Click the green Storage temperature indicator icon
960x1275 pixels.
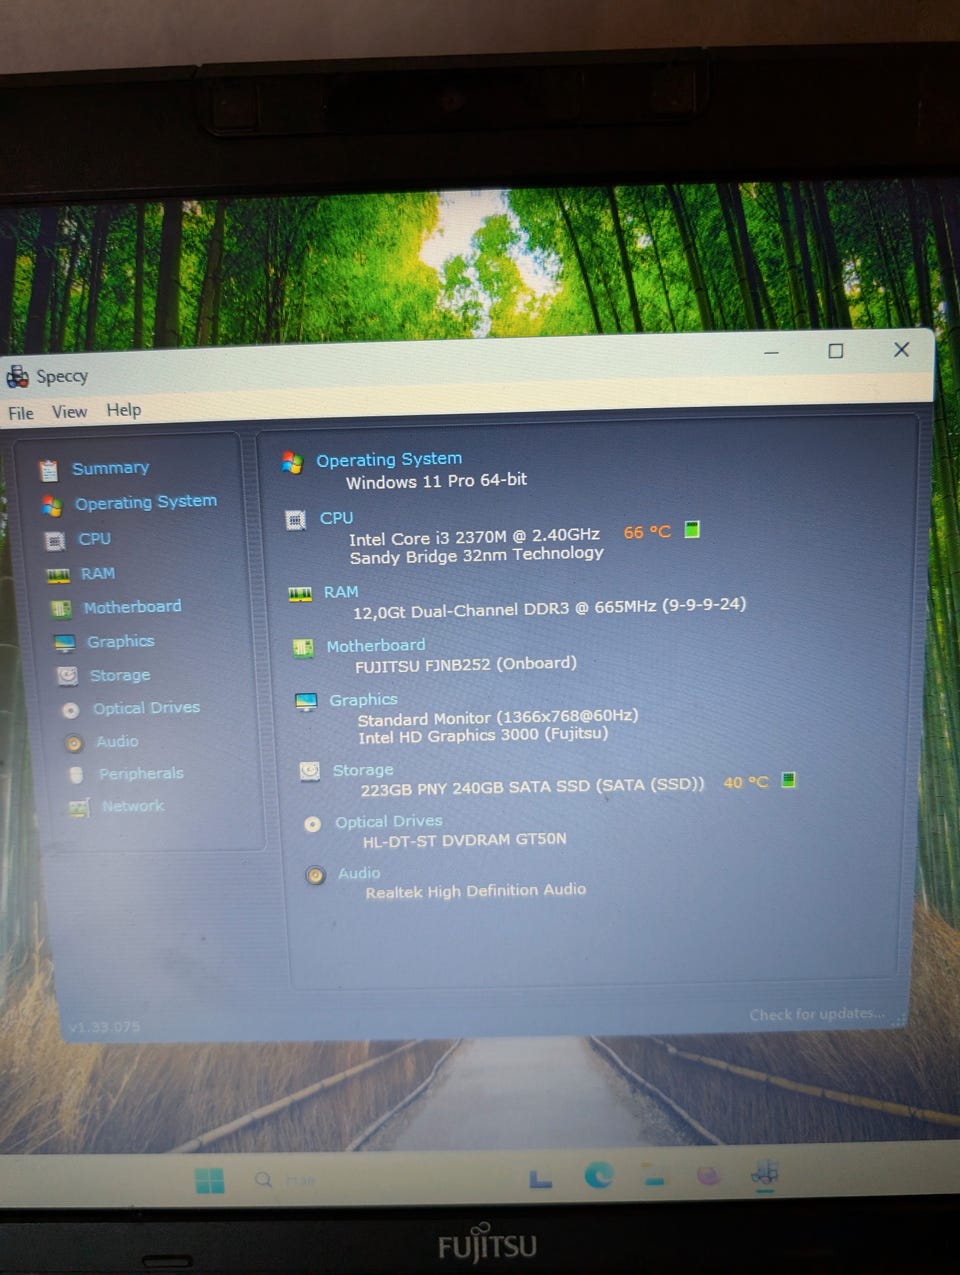pyautogui.click(x=788, y=780)
